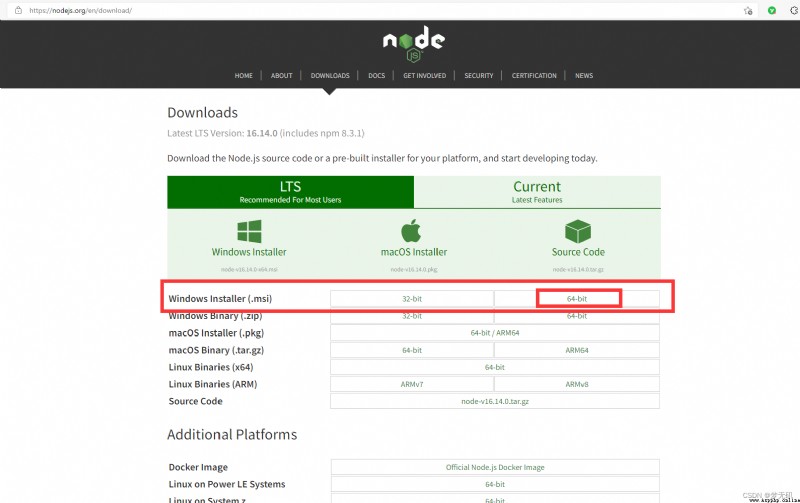The image size is (800, 503).
Task: Click Windows Binary (.zip) 32-bit link
Action: click(412, 316)
